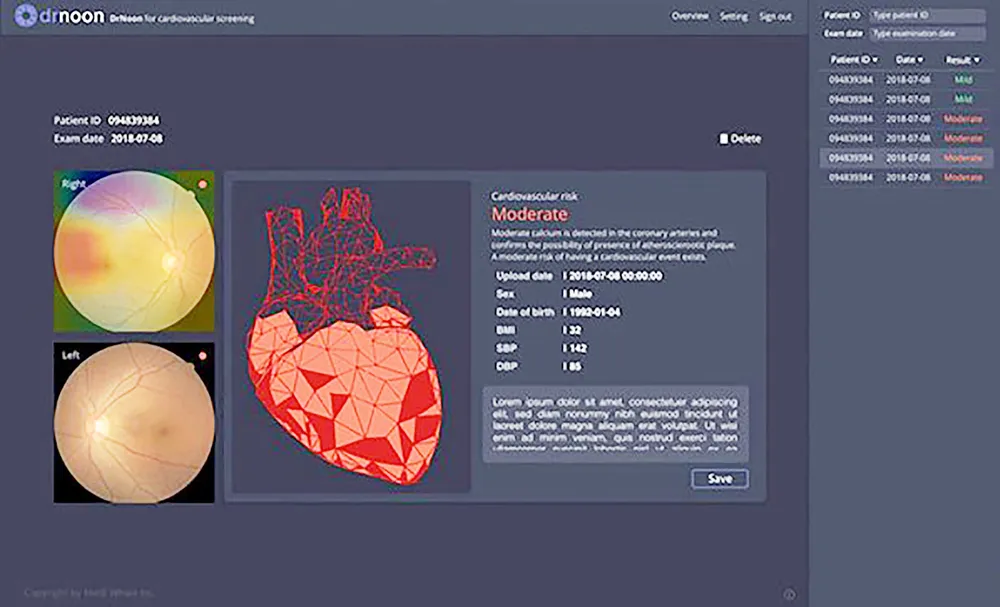1000x607 pixels.
Task: Open the Right fundus image thumbnail
Action: pyautogui.click(x=133, y=250)
